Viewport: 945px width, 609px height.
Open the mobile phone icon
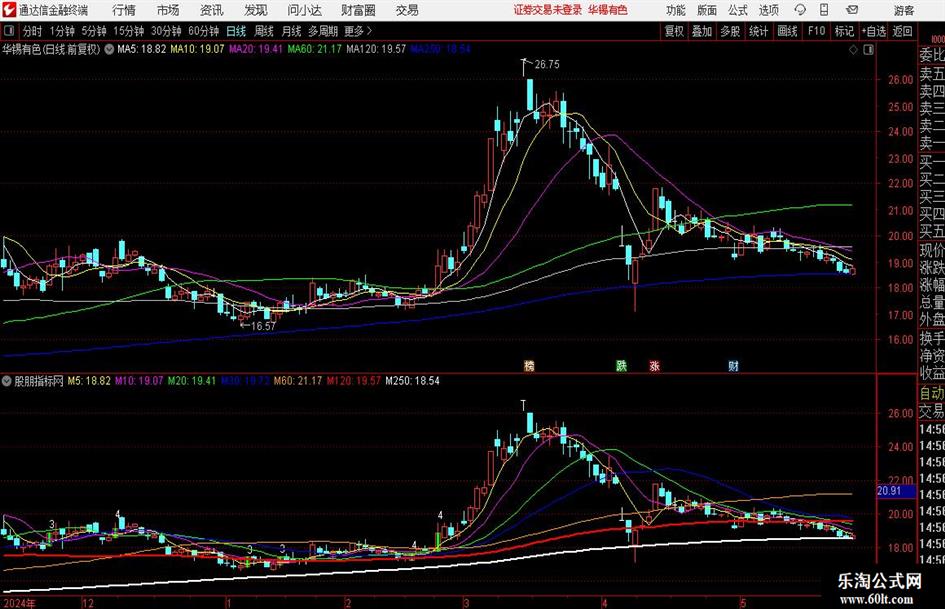(824, 10)
